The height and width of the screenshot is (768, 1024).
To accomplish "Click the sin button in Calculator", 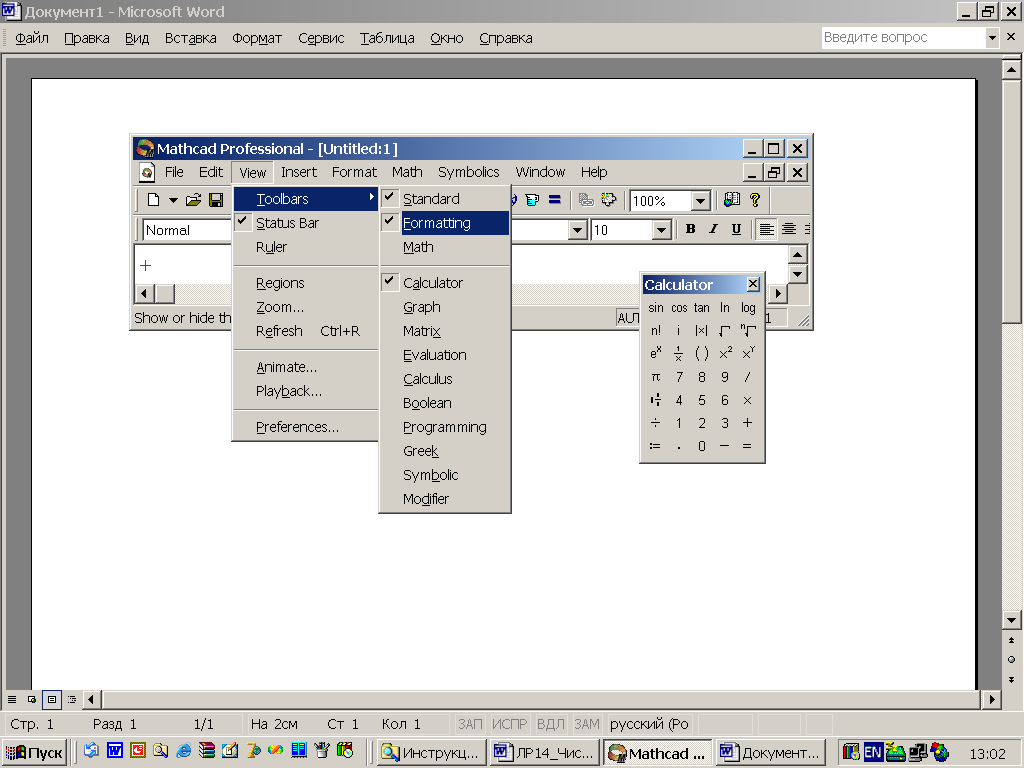I will coord(656,308).
